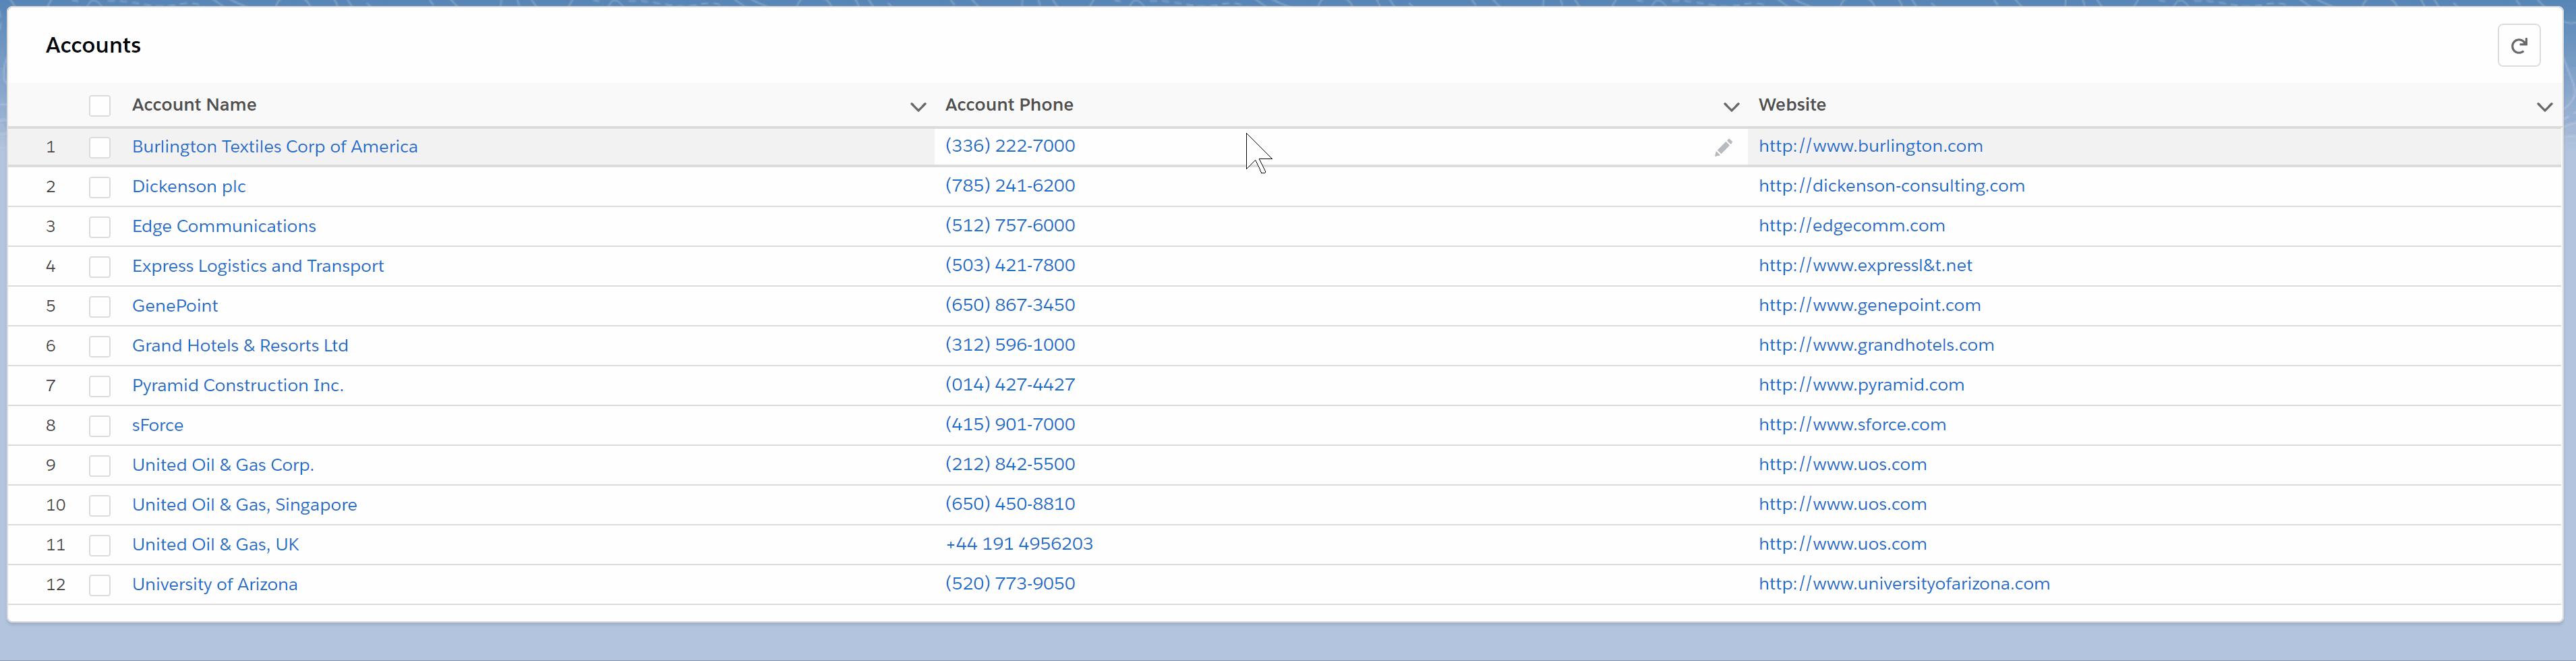Open Edge Communications account record
Screen dimensions: 2576x661
point(224,226)
